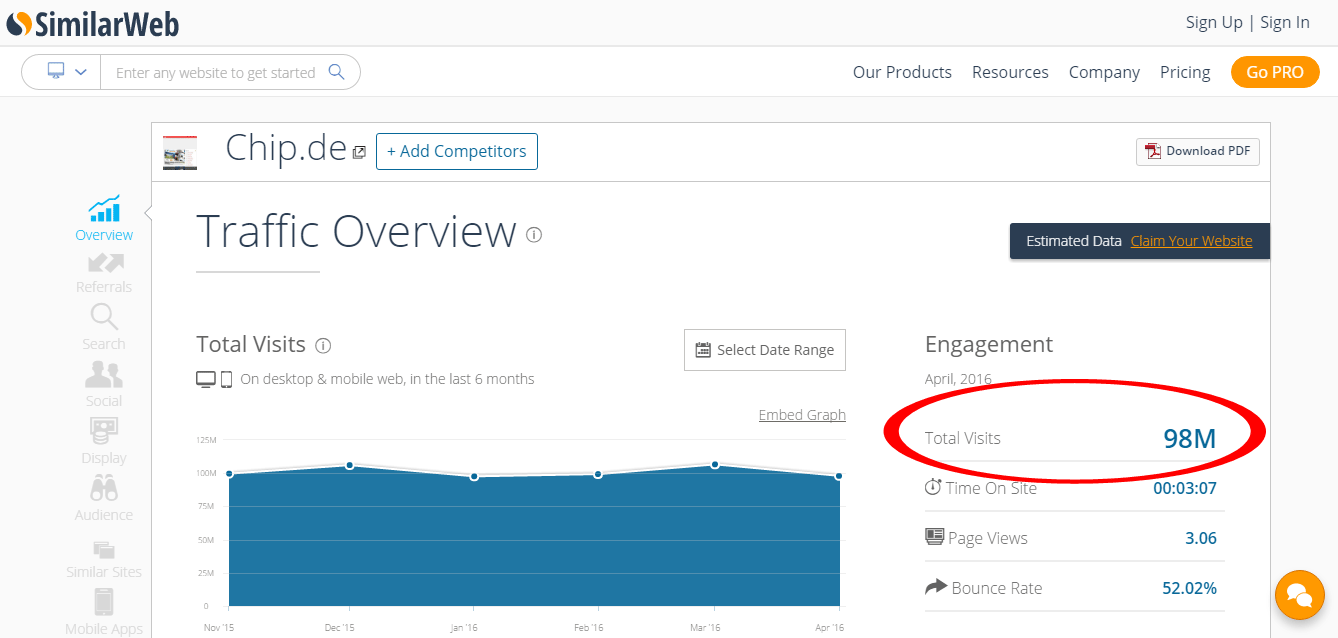Click the website search input field

pyautogui.click(x=215, y=73)
